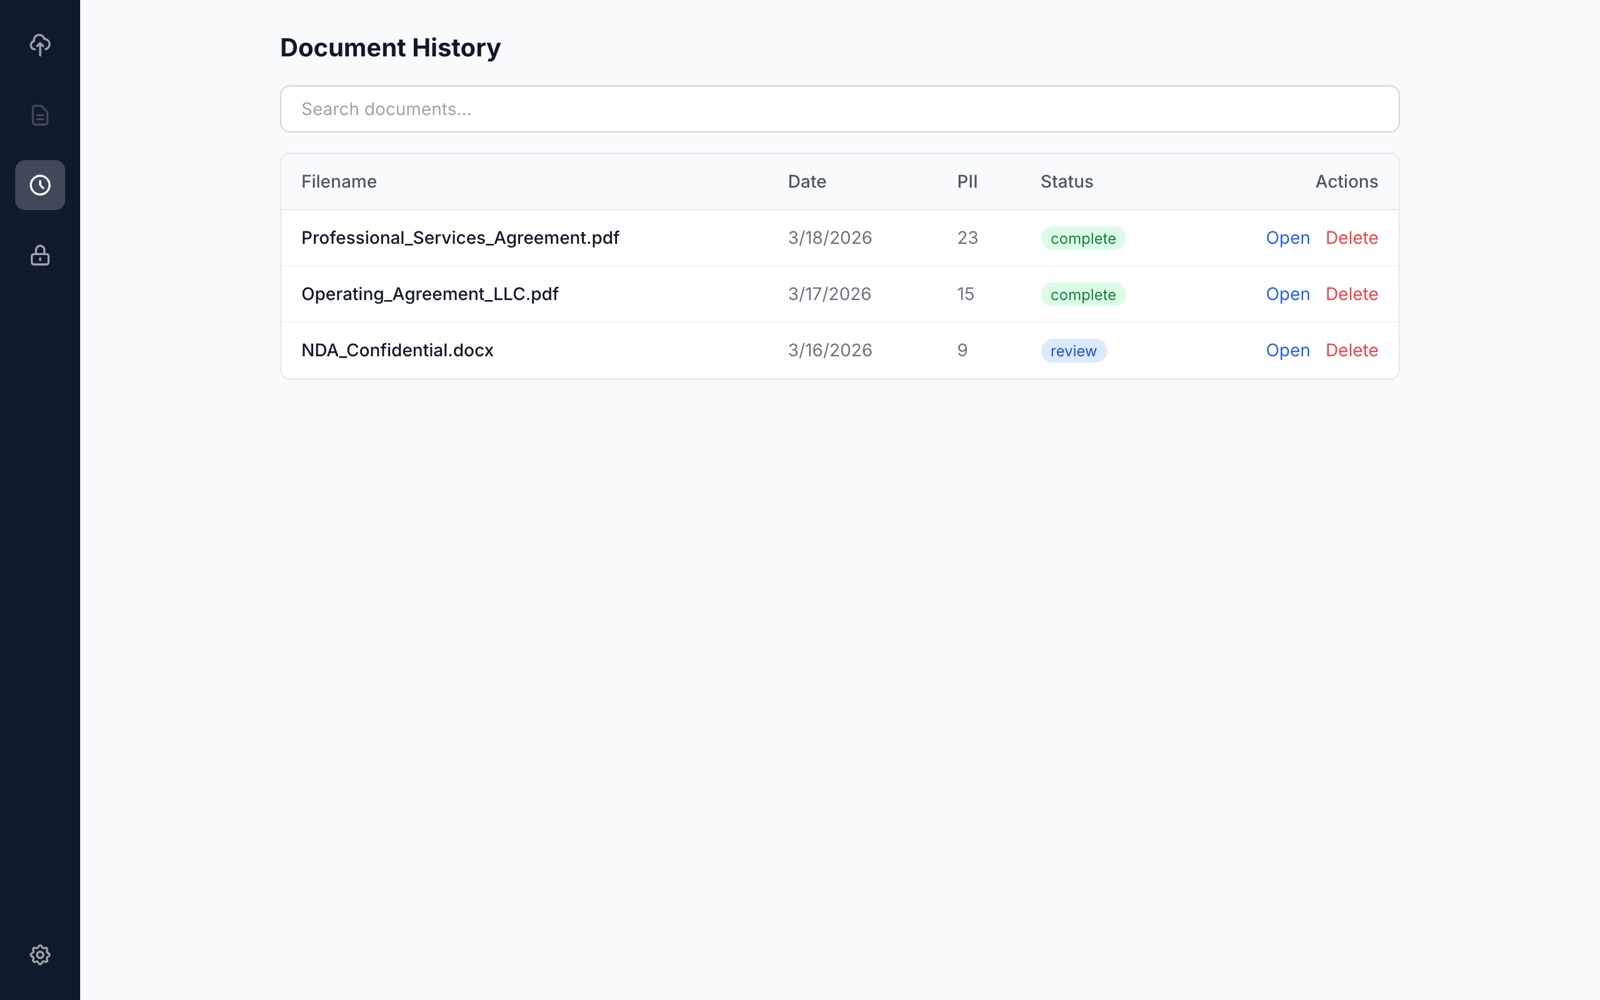Click the date 3/18/2026
Screen dimensions: 1600x1000
point(830,238)
